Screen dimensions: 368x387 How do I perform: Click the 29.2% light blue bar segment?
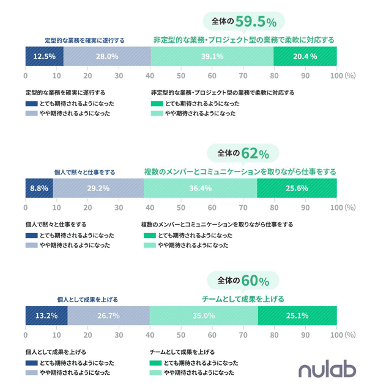tap(98, 188)
